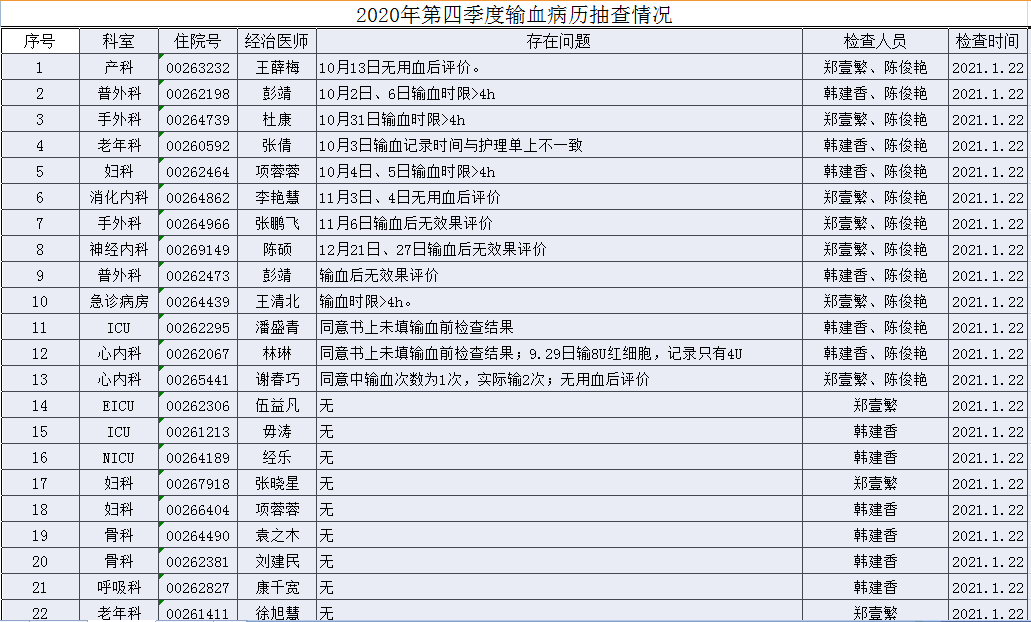The height and width of the screenshot is (622, 1031).
Task: Select the 存在问题 header cell
Action: click(558, 41)
